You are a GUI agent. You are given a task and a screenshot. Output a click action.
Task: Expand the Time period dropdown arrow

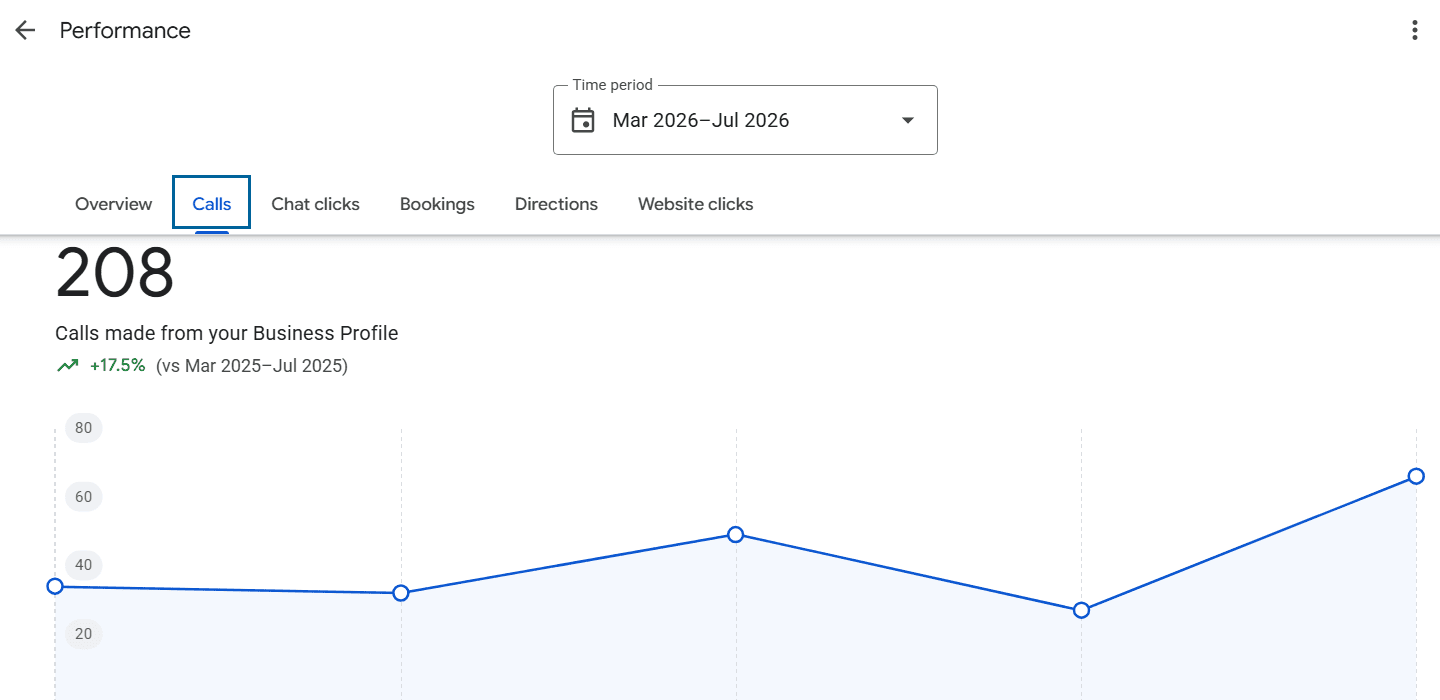coord(907,120)
